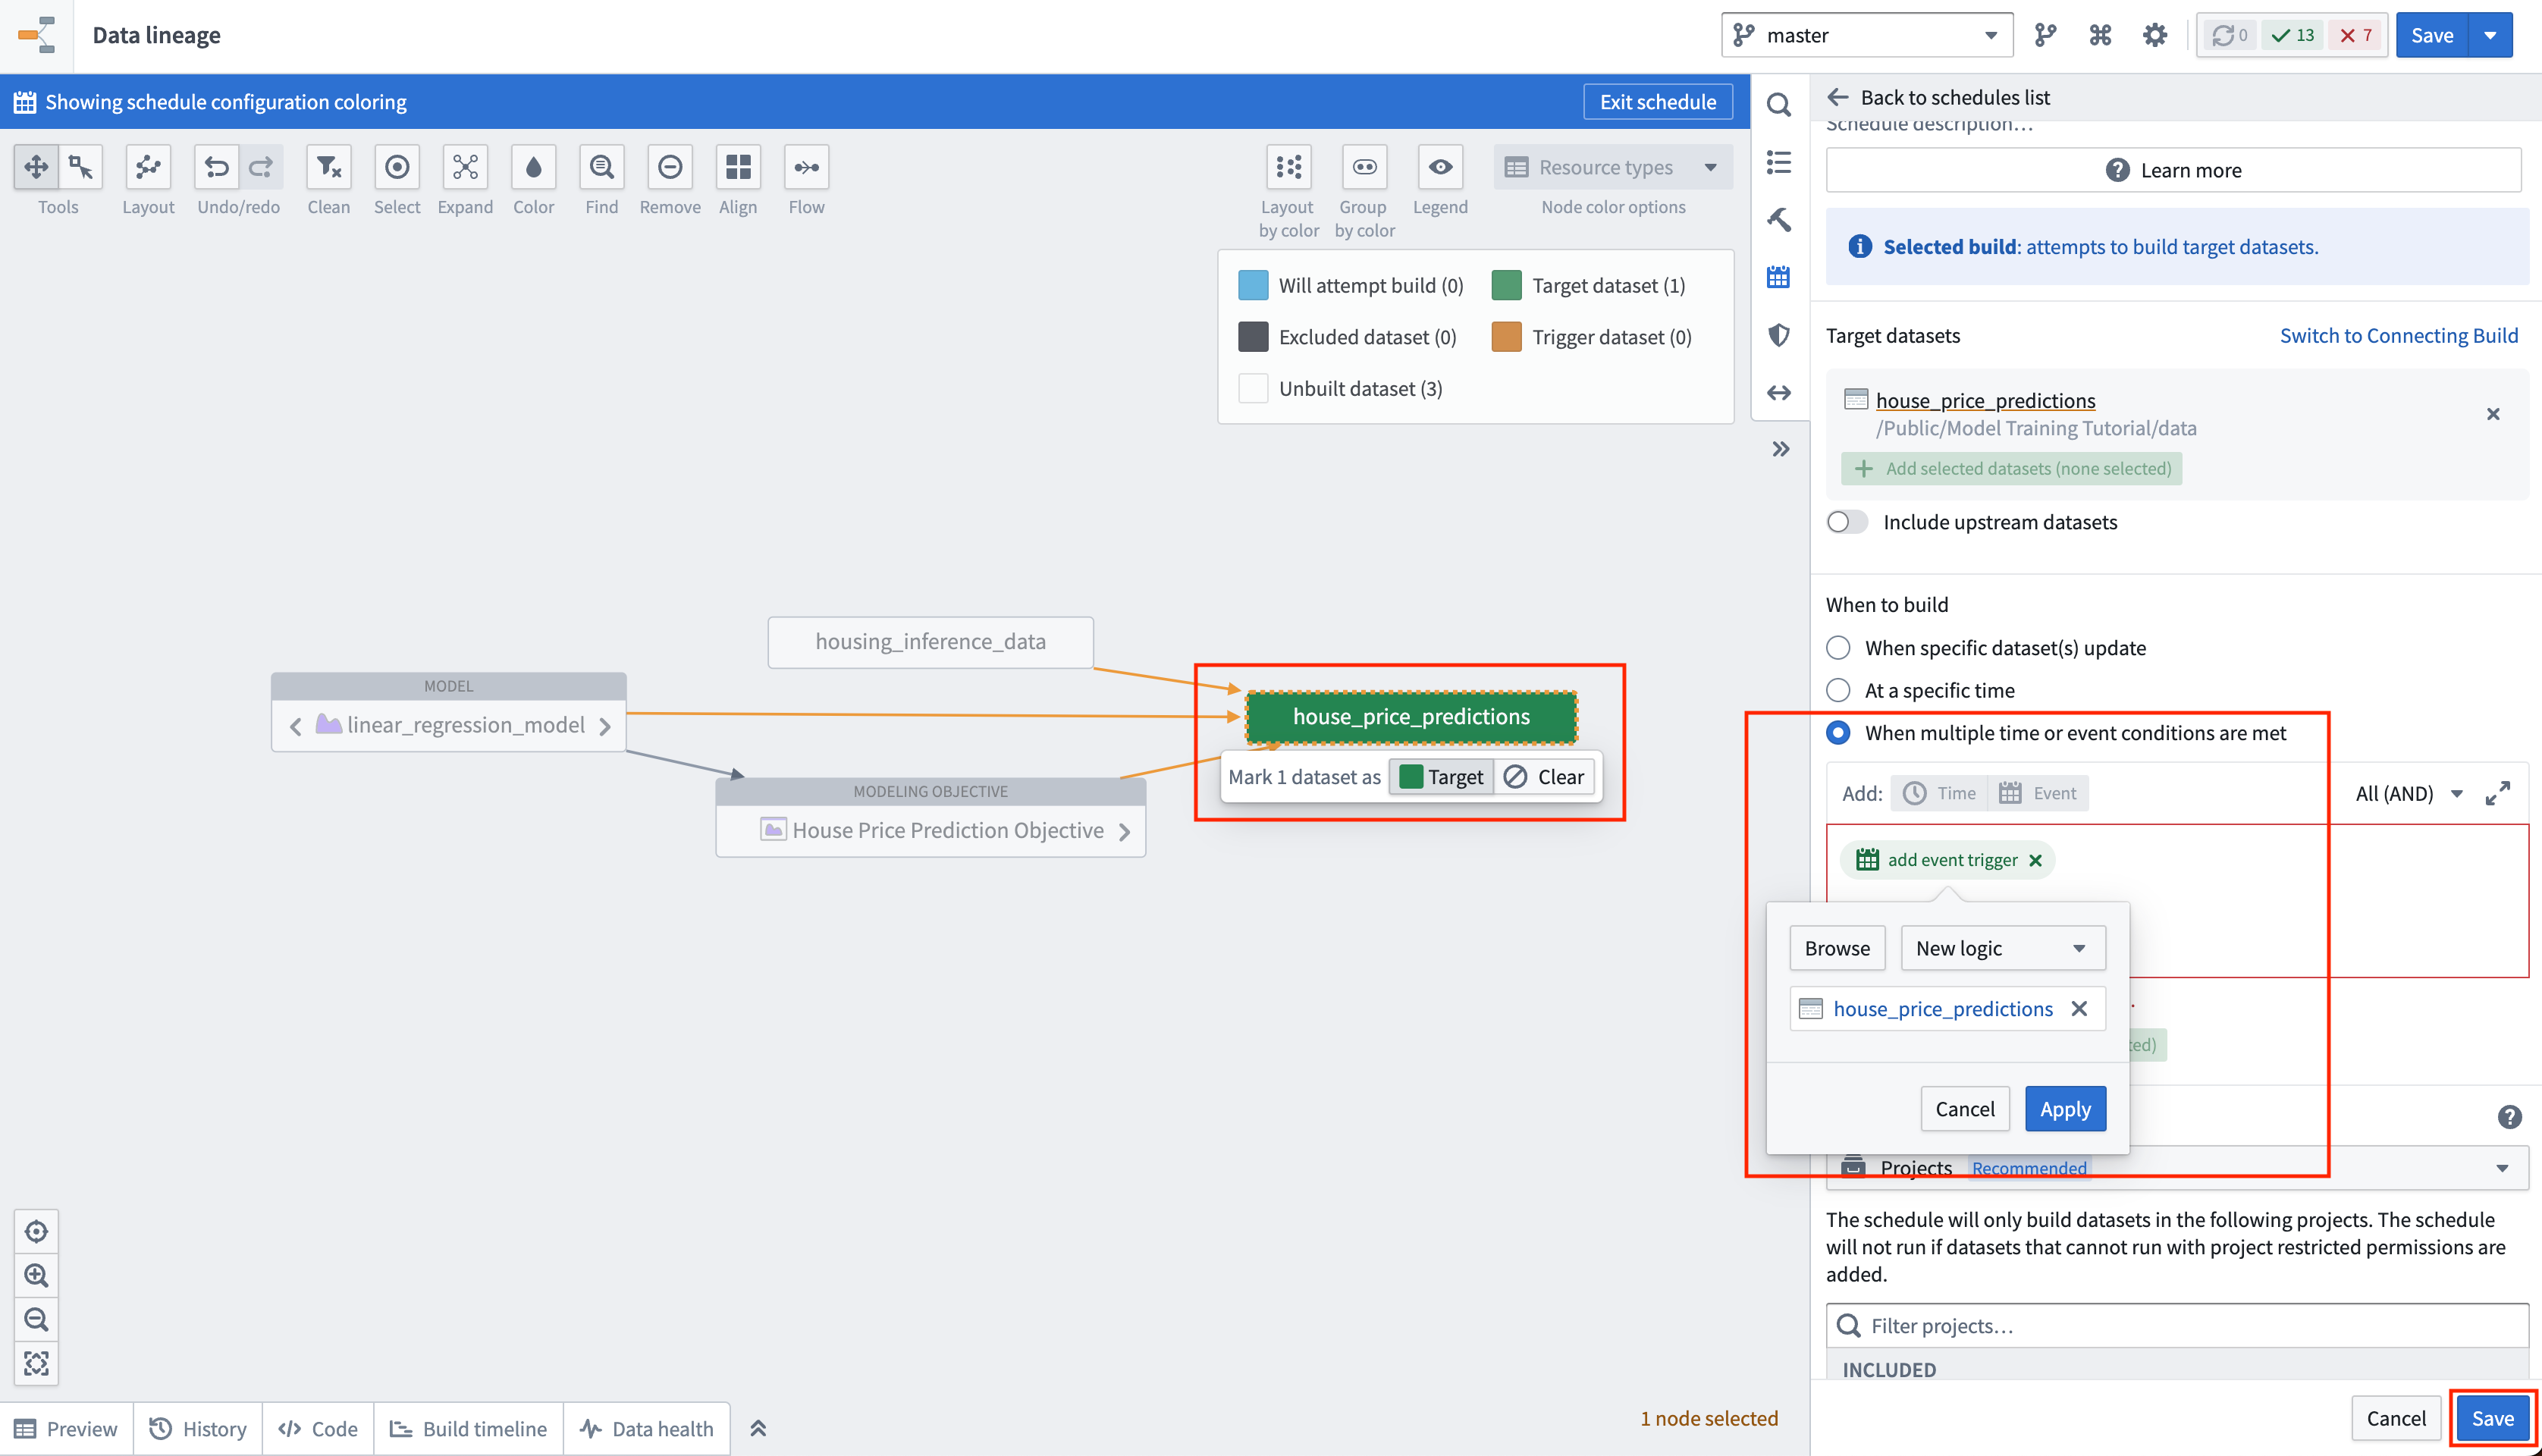This screenshot has width=2542, height=1456.
Task: Click the Find tool icon
Action: (x=601, y=166)
